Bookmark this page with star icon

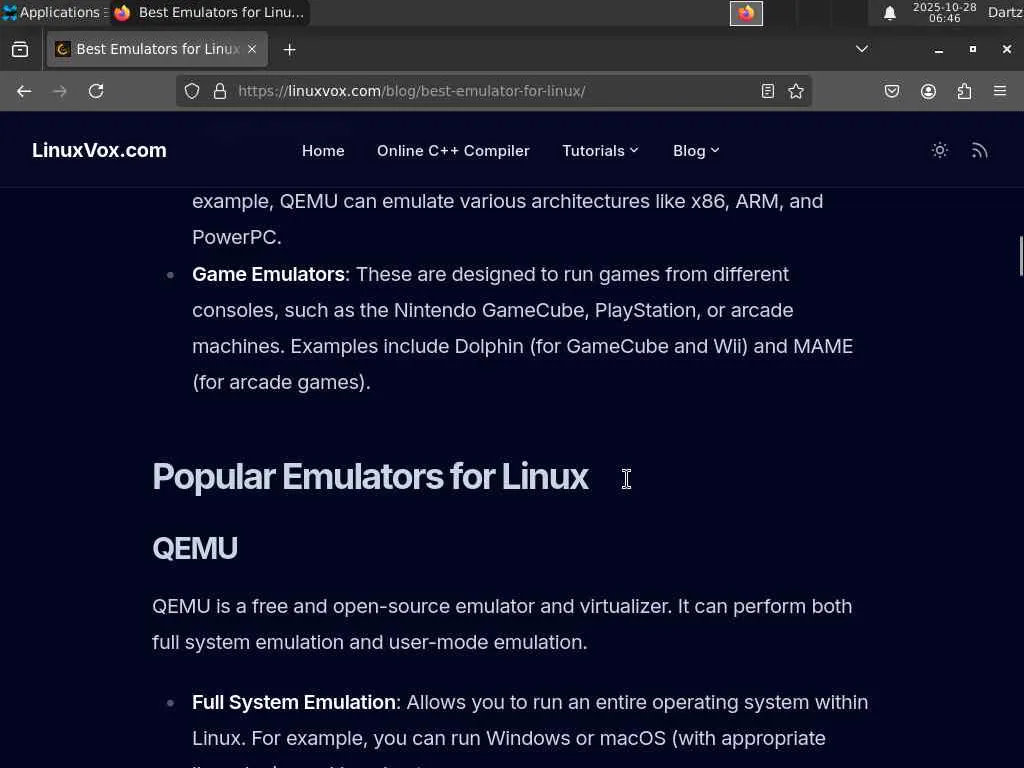point(796,91)
